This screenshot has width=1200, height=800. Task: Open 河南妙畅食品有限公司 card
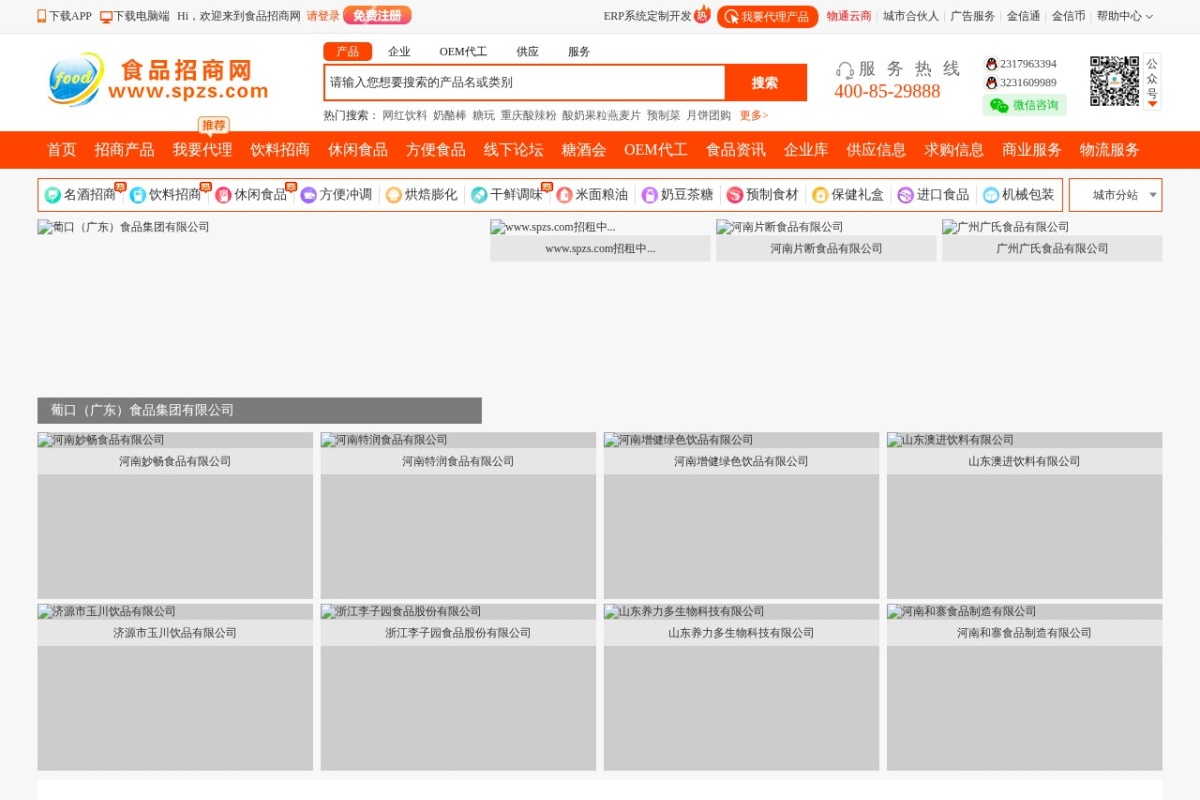[175, 516]
